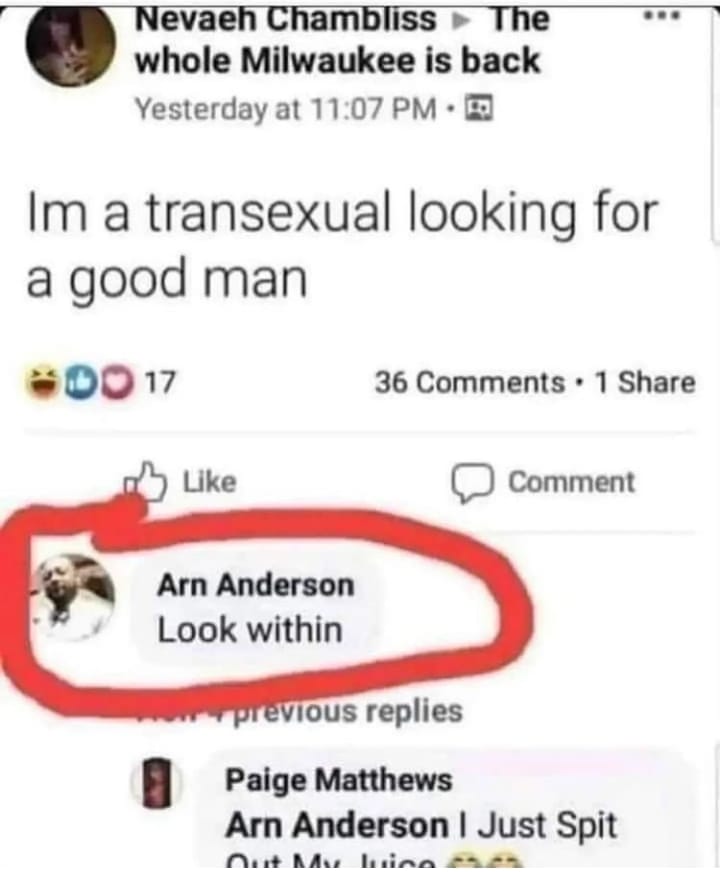Image resolution: width=720 pixels, height=872 pixels.
Task: Open the Nevaeh Chambliss name link
Action: coord(286,19)
